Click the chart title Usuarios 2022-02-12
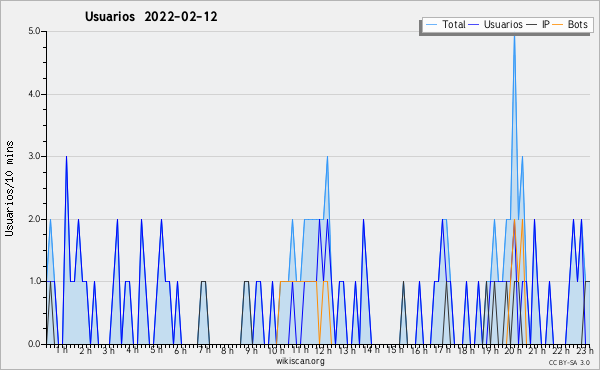The image size is (600, 370). coord(151,16)
